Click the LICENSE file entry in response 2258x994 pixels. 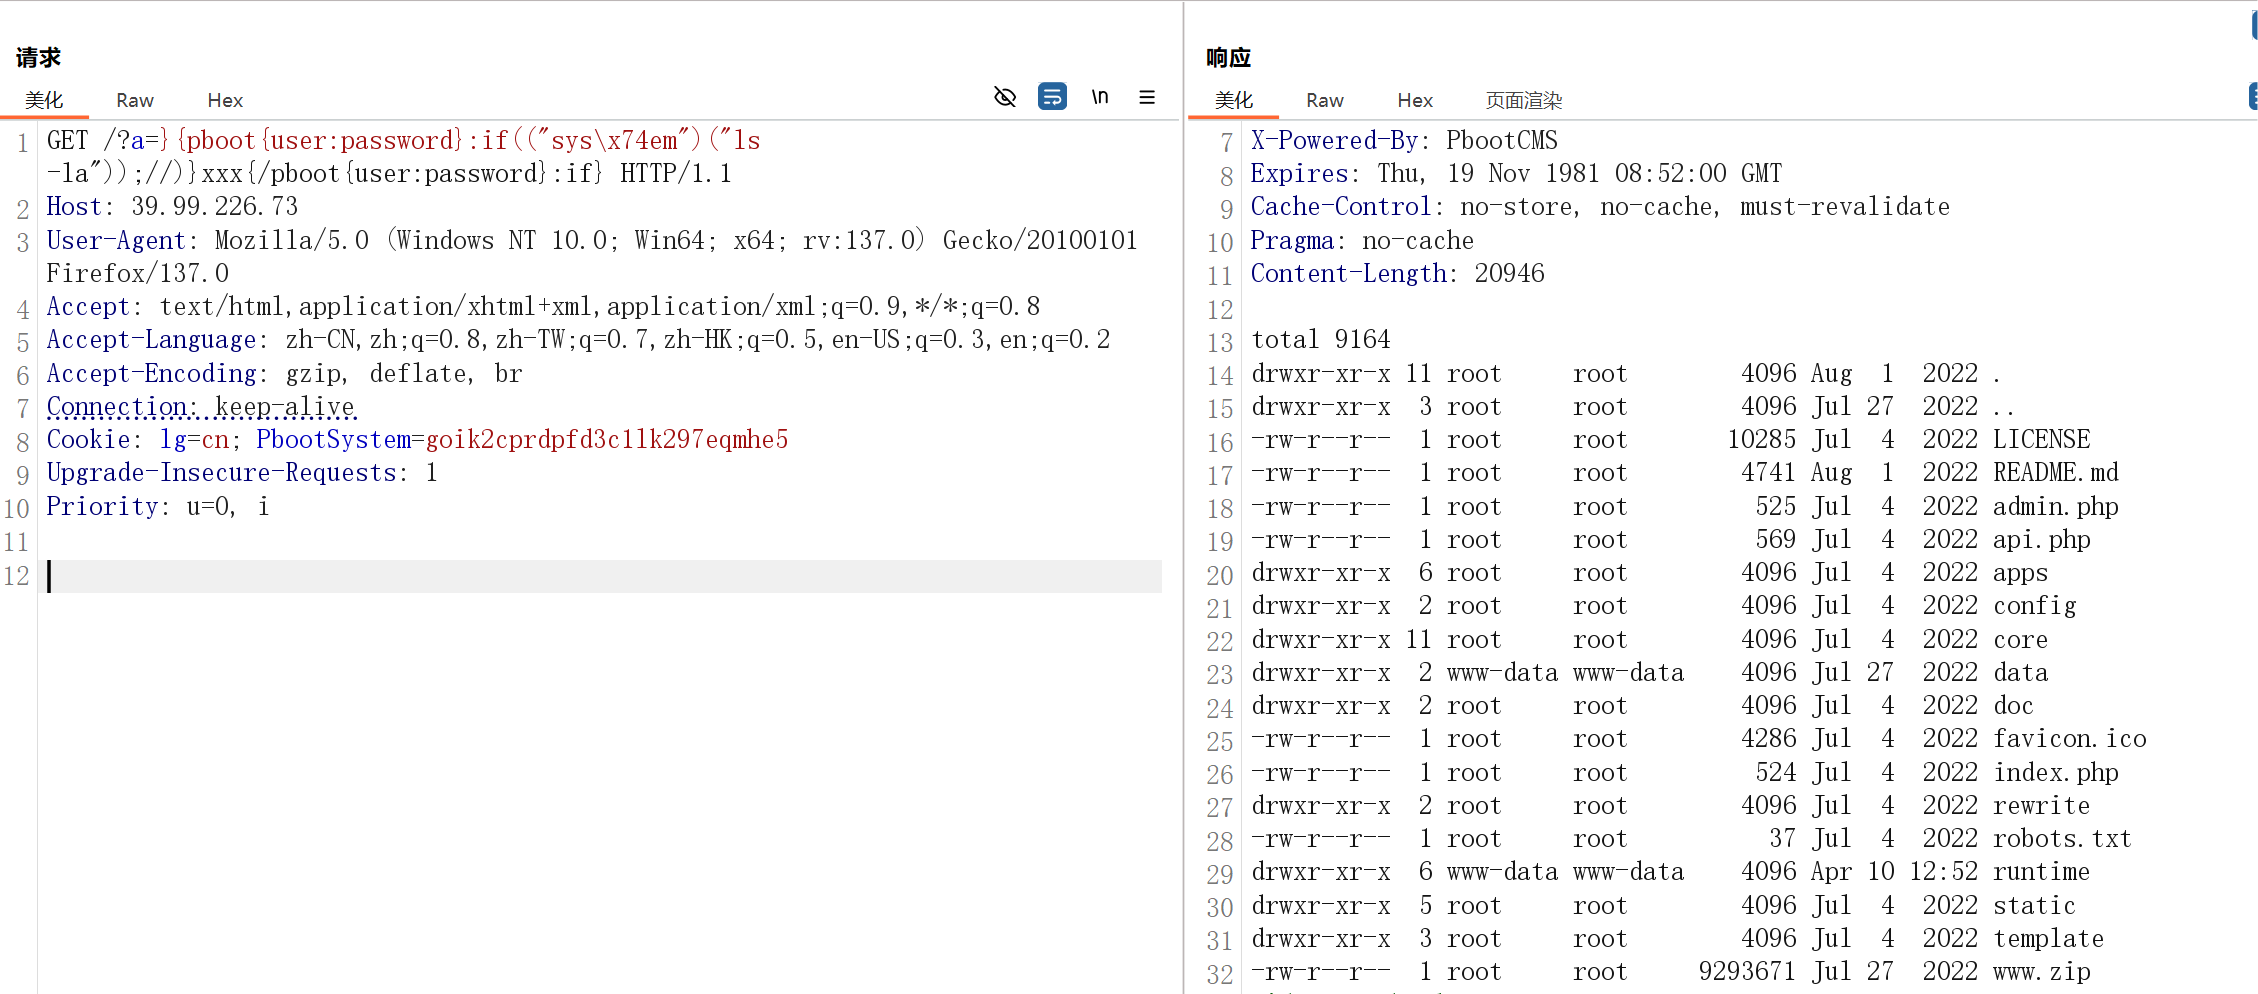(2041, 440)
